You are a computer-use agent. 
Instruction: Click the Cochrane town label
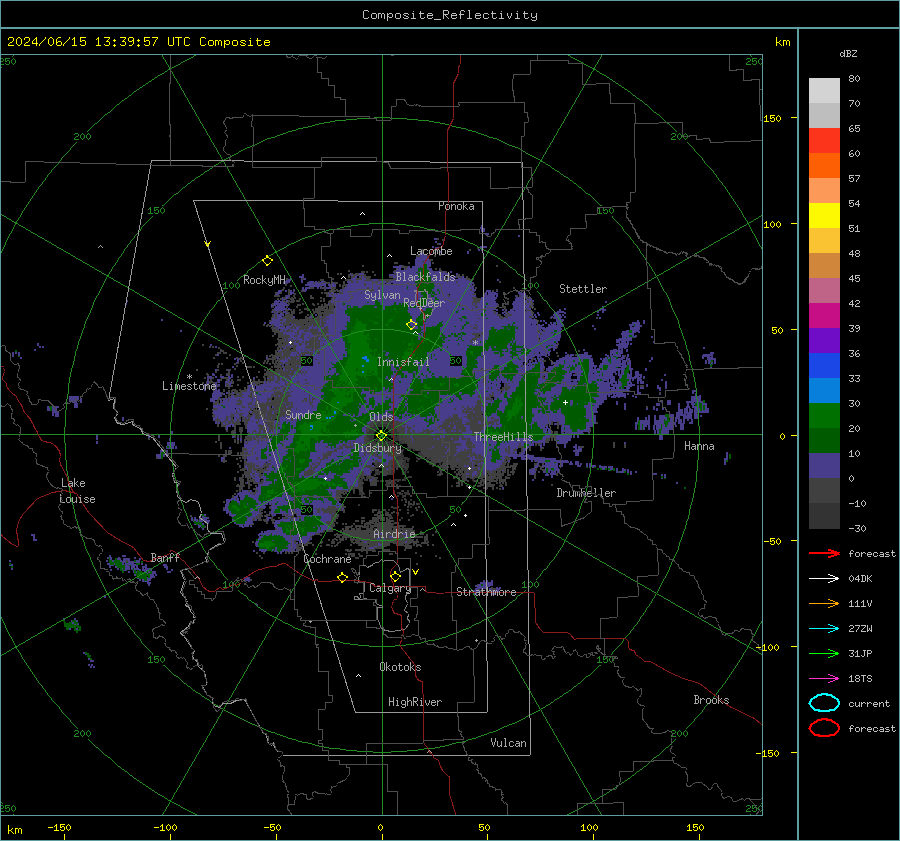327,559
